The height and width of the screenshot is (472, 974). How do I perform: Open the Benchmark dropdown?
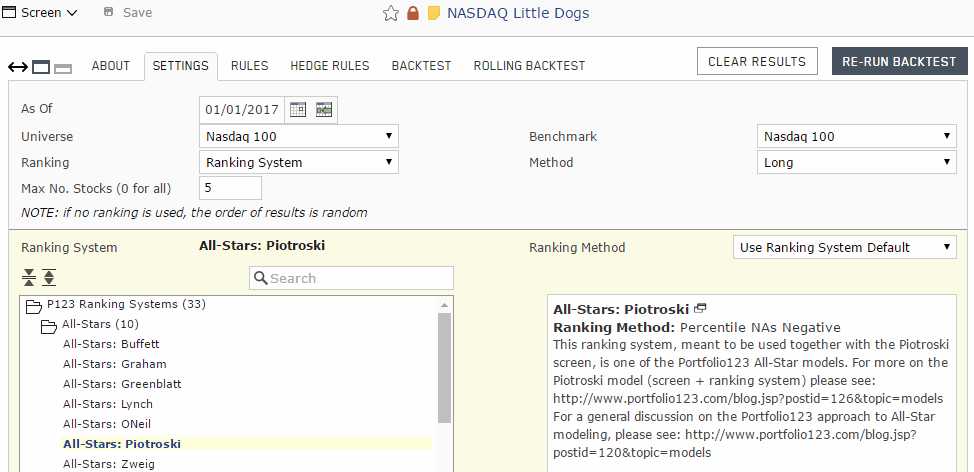[x=857, y=136]
